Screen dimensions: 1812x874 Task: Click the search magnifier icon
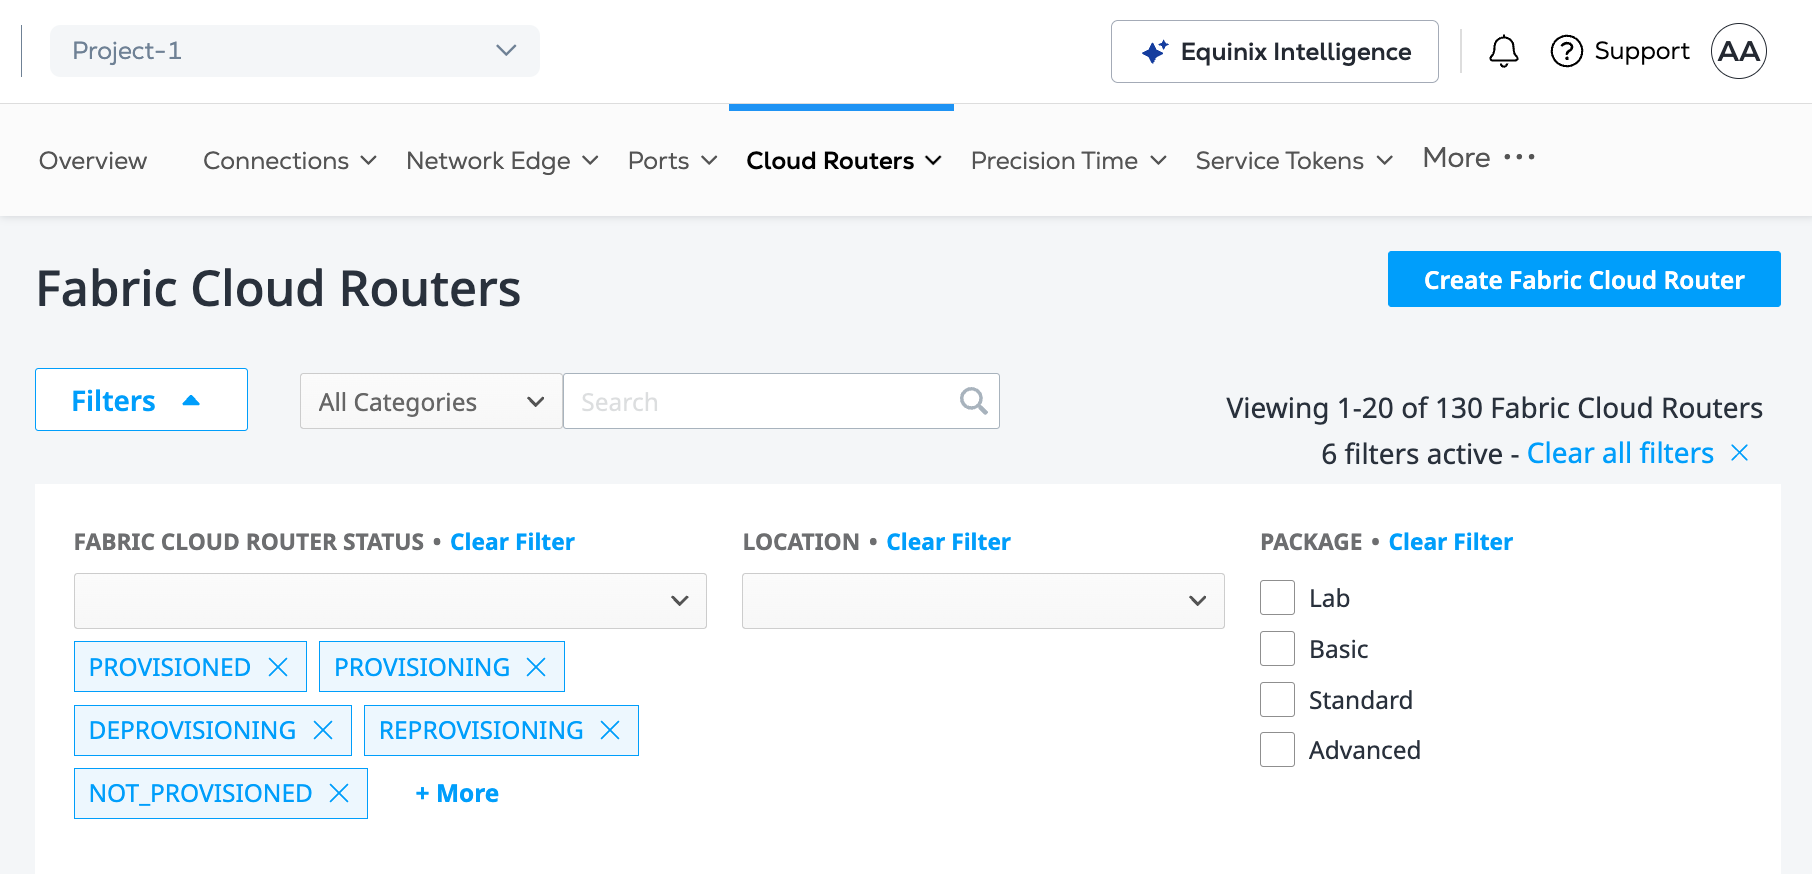(x=973, y=401)
